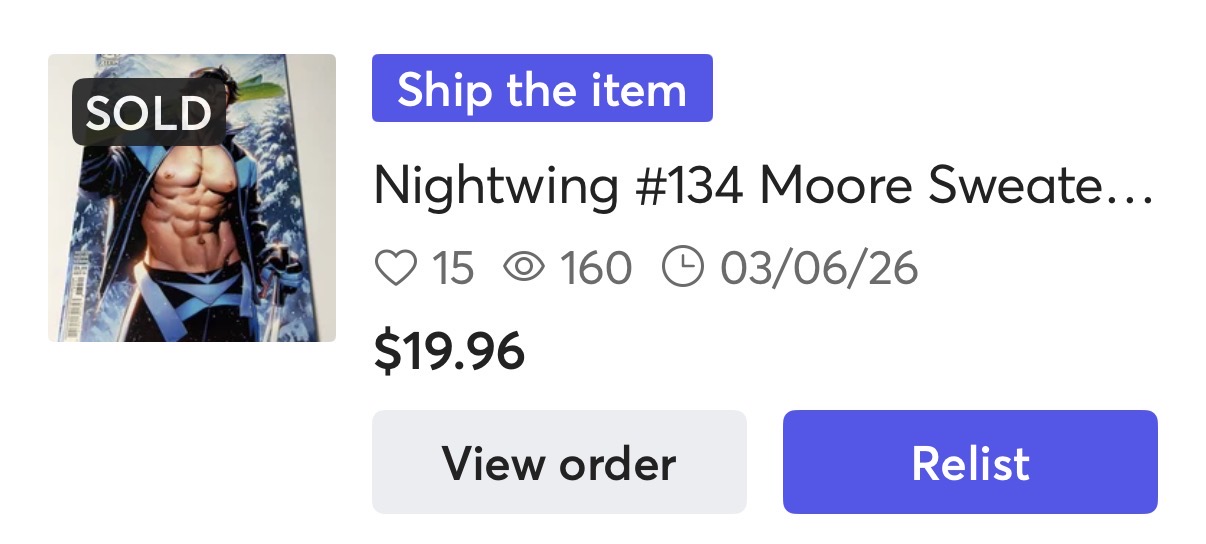Image resolution: width=1206 pixels, height=544 pixels.
Task: Open the Nightwing #134 listing title
Action: (763, 187)
